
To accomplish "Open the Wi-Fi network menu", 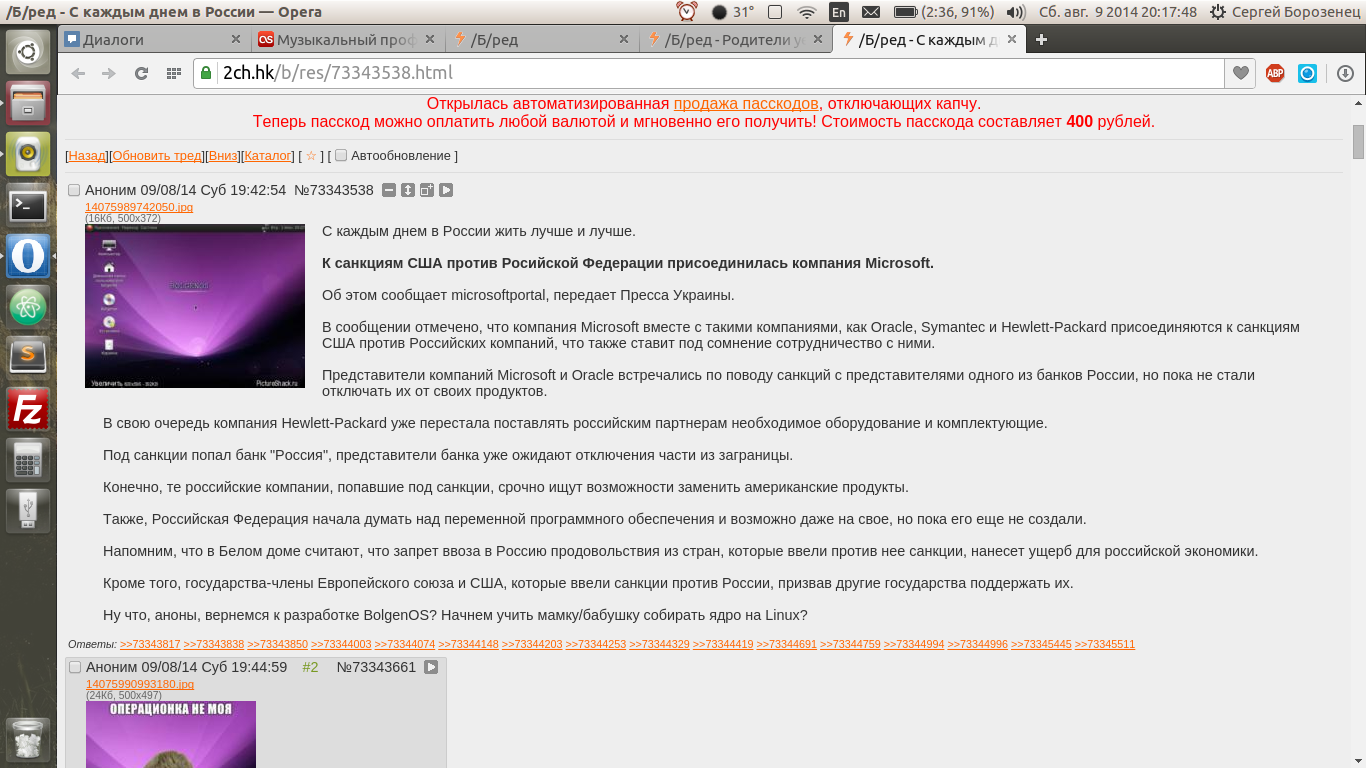I will (806, 12).
